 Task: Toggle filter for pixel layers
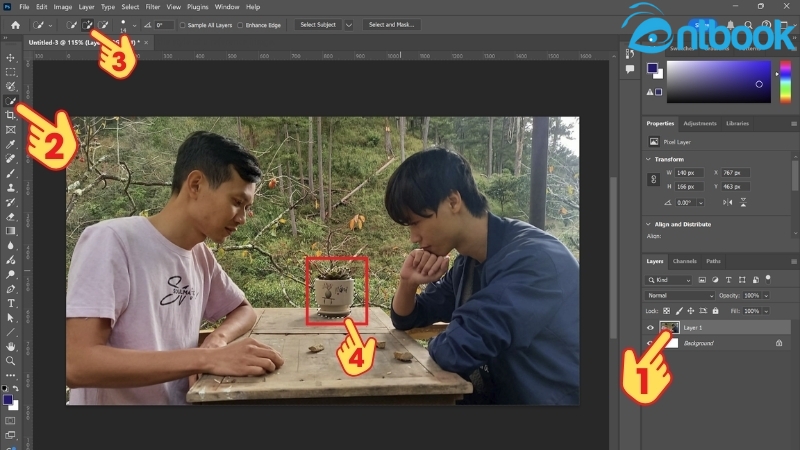click(702, 280)
